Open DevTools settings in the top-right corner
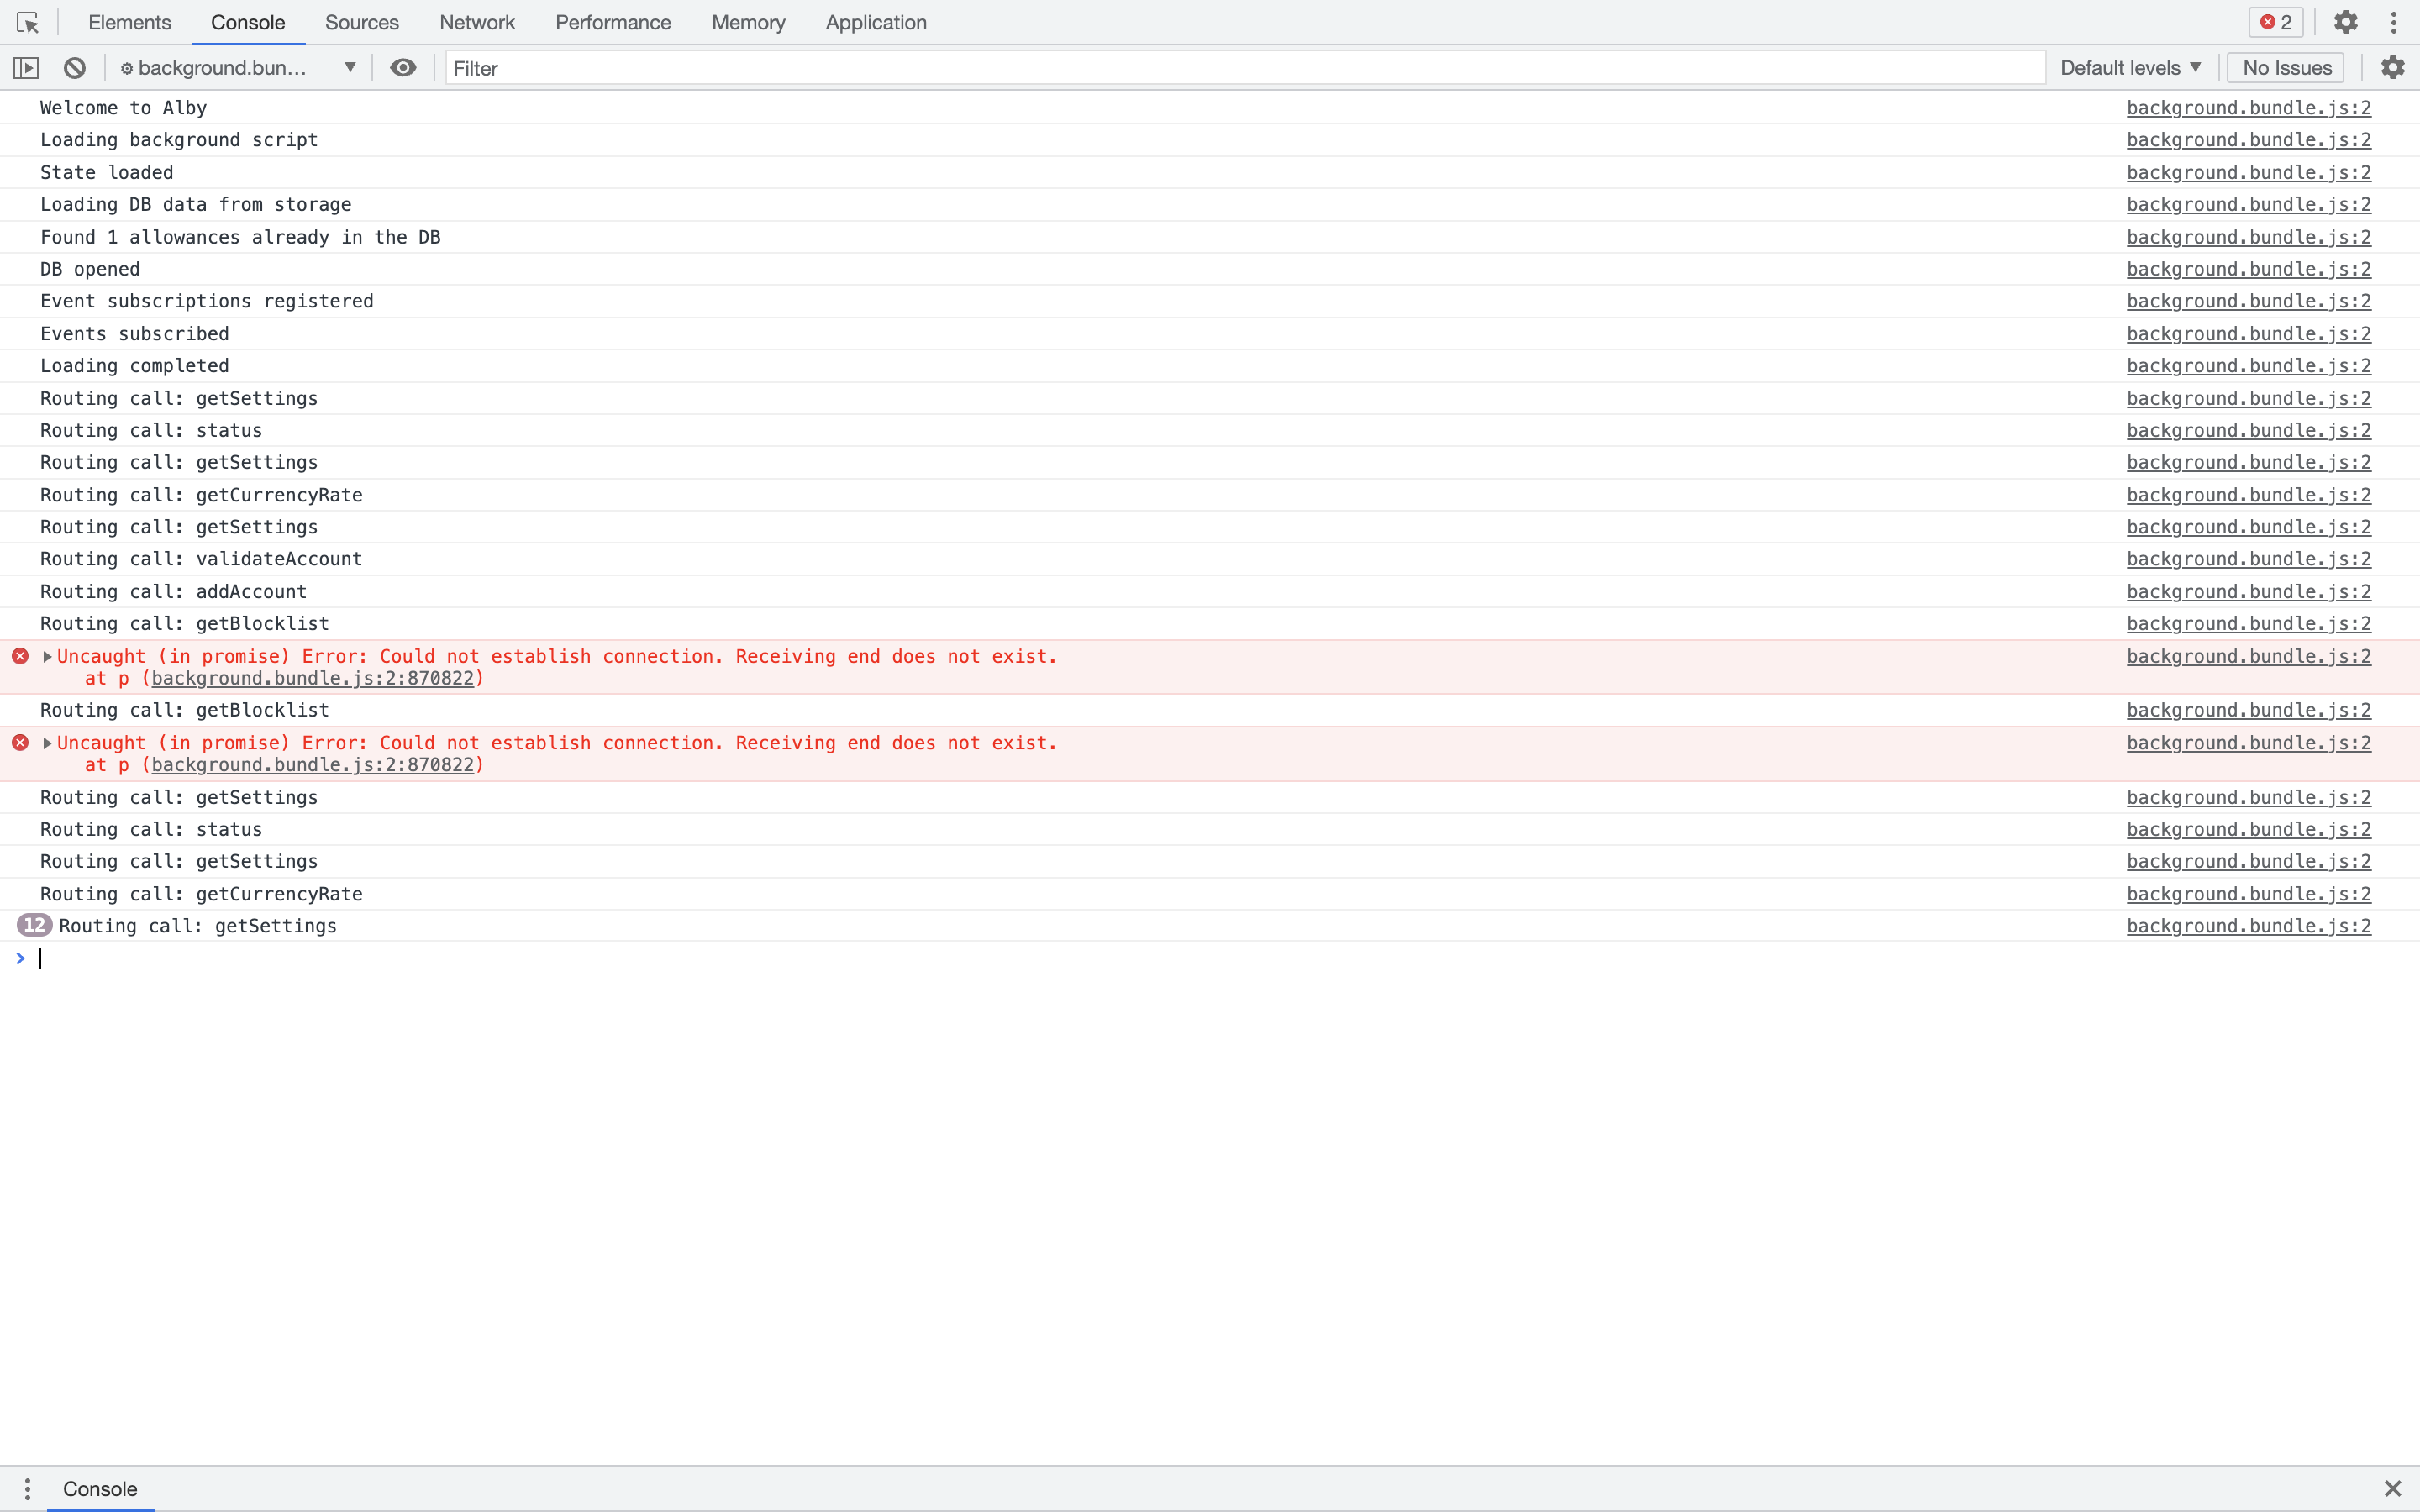 pyautogui.click(x=2346, y=22)
